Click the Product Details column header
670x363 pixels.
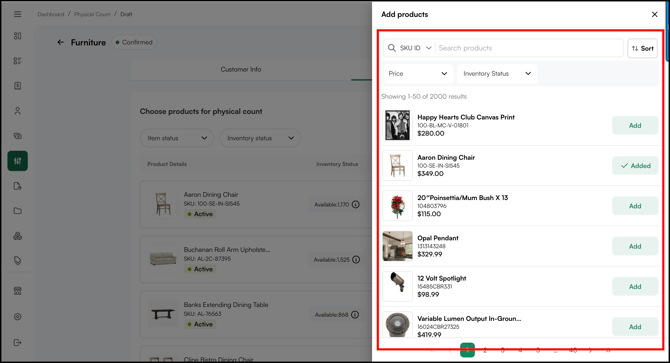(x=167, y=164)
